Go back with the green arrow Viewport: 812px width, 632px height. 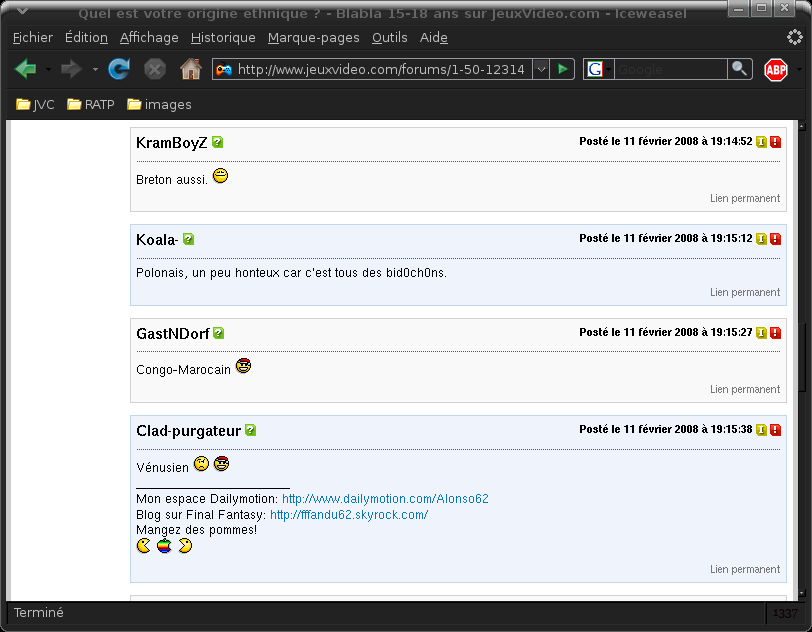[x=25, y=69]
